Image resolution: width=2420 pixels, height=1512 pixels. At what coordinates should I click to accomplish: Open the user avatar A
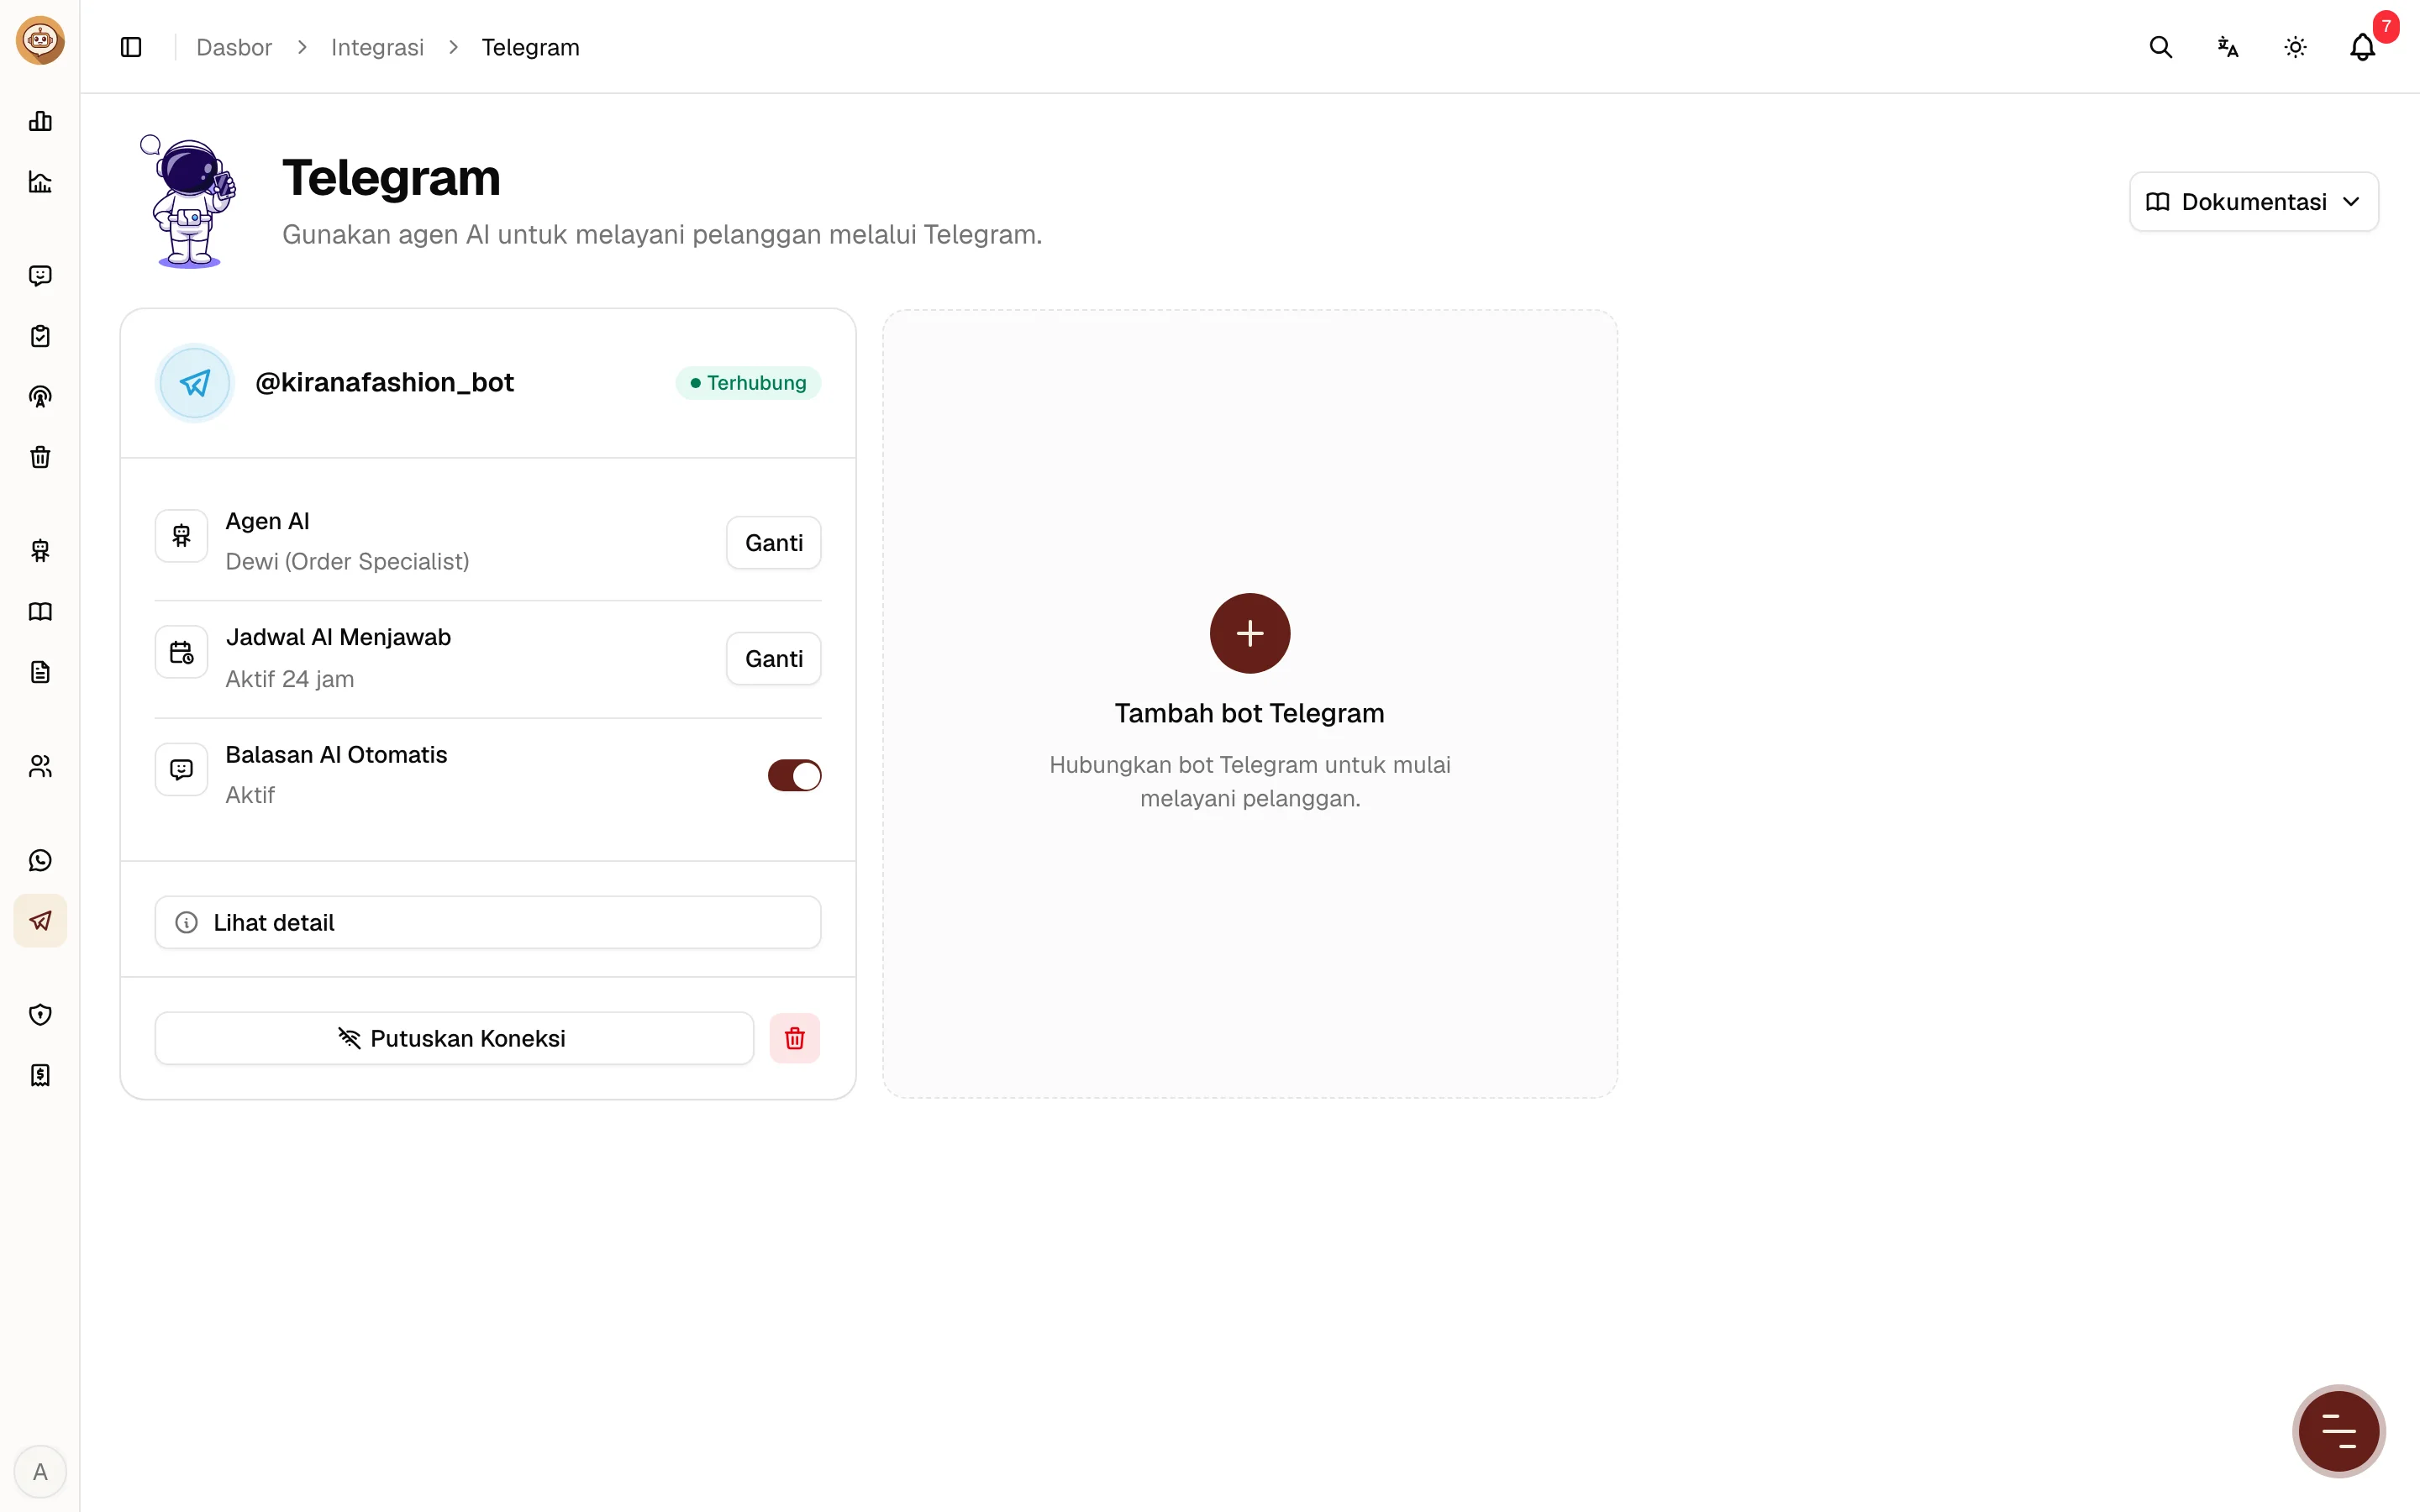[40, 1471]
